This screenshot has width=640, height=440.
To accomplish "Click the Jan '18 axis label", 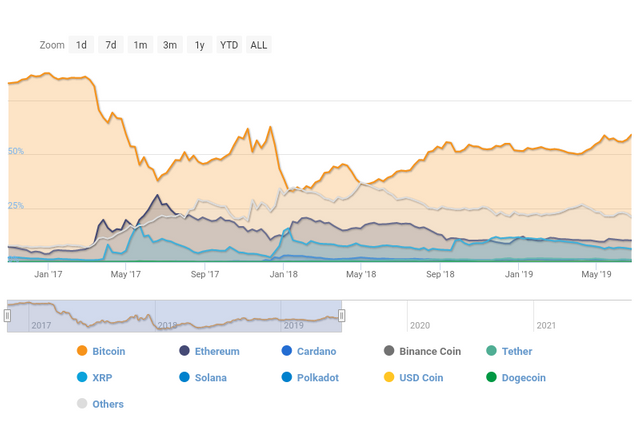I will [284, 274].
